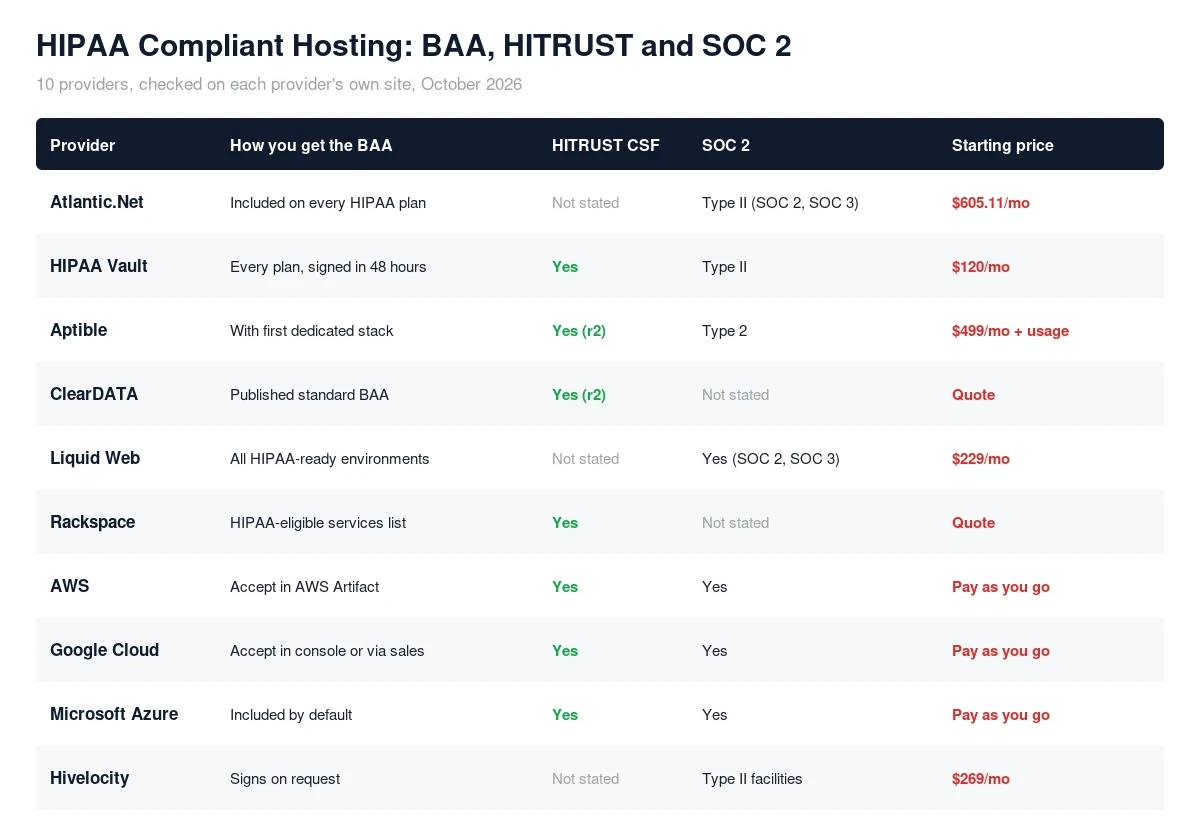This screenshot has height=834, width=1200.
Task: Click Microsoft Azure's green HITRUST 'Yes'
Action: click(565, 715)
